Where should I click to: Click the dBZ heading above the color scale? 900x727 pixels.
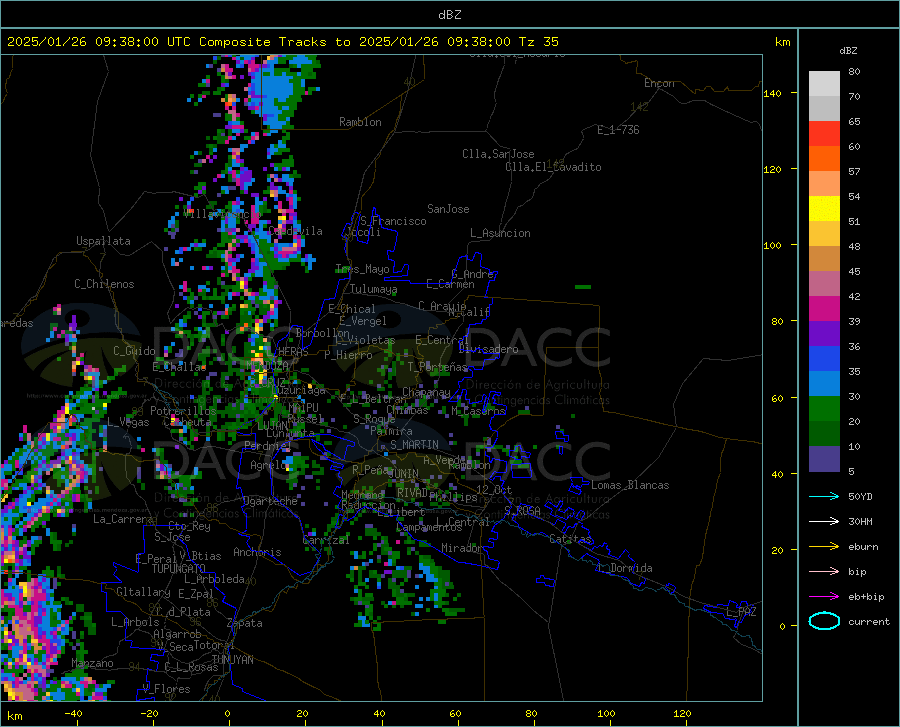point(848,50)
